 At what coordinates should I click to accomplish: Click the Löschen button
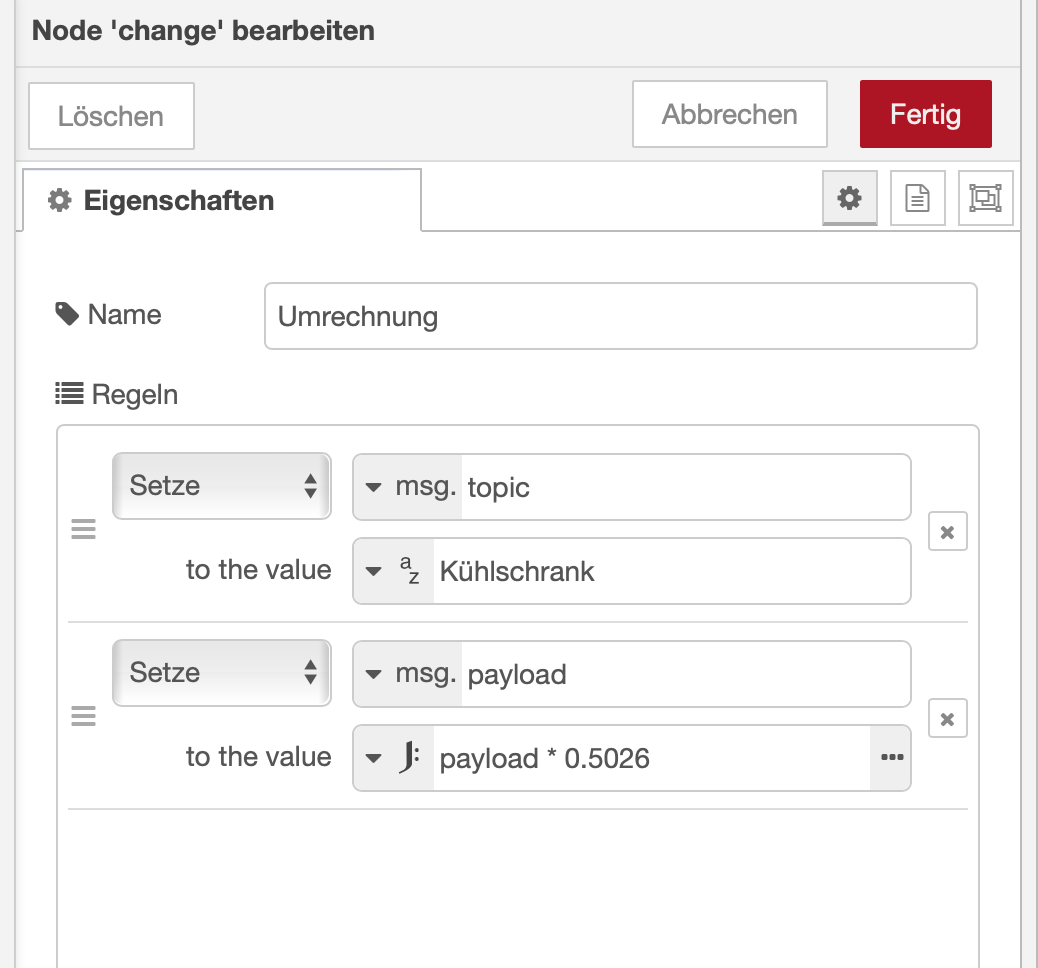[111, 116]
